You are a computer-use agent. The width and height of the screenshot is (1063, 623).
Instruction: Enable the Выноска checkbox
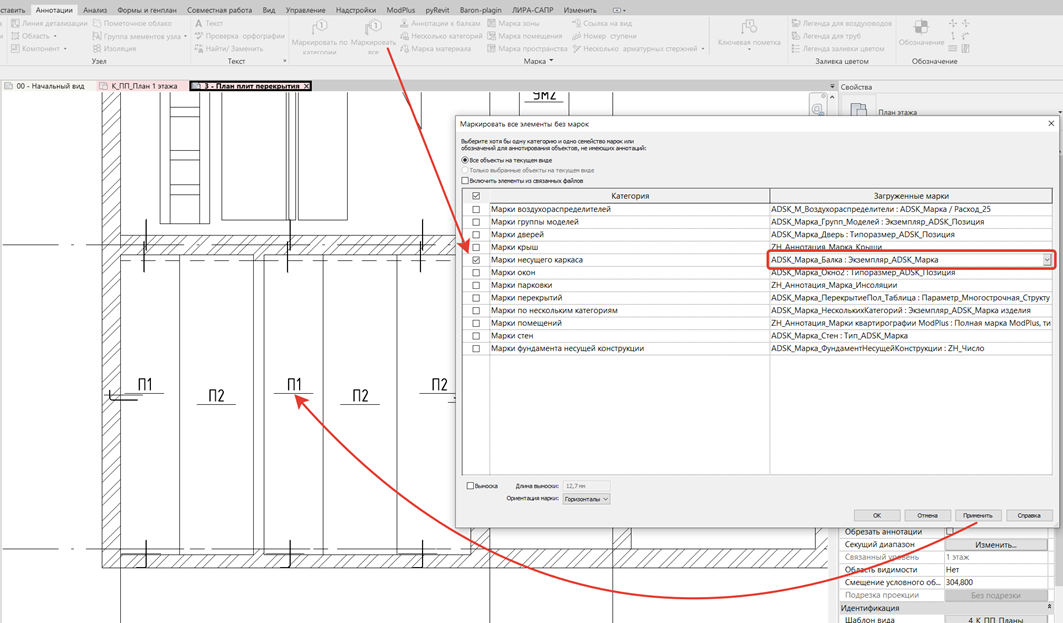470,485
